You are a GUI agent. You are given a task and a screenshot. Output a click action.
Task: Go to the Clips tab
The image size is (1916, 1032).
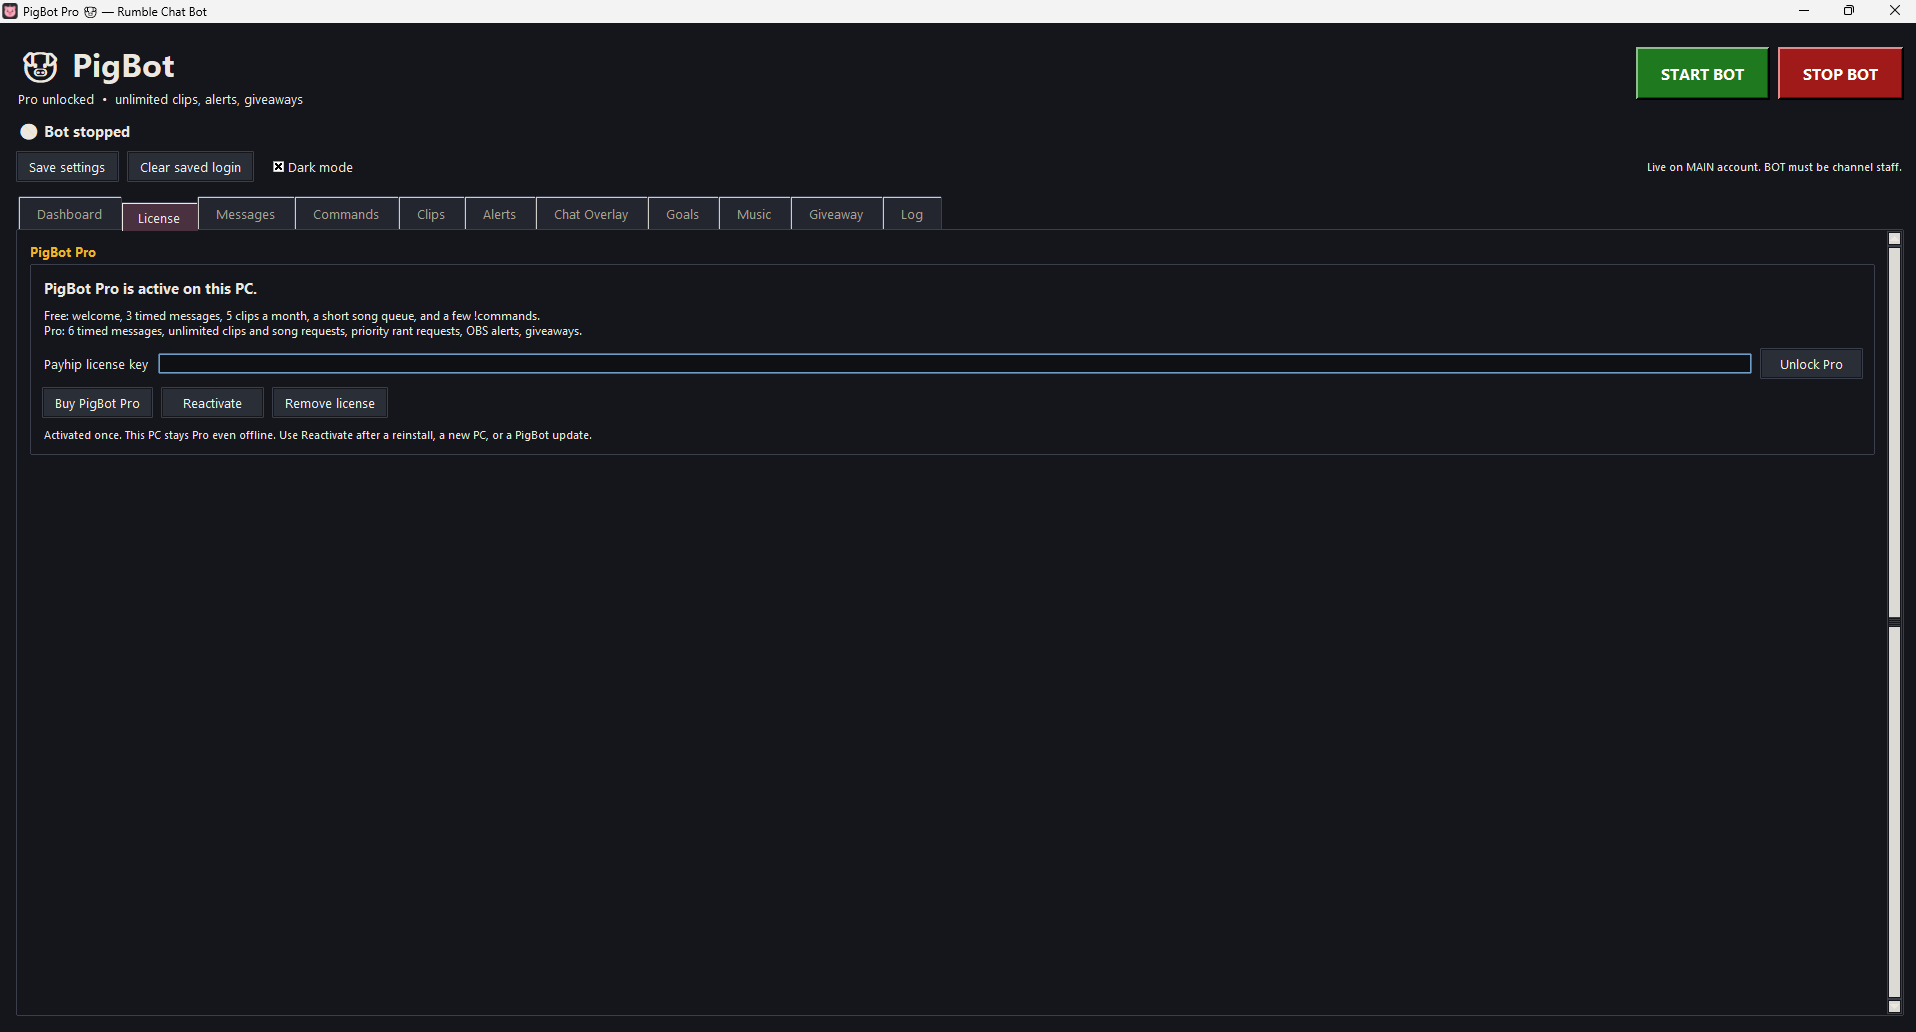point(431,214)
